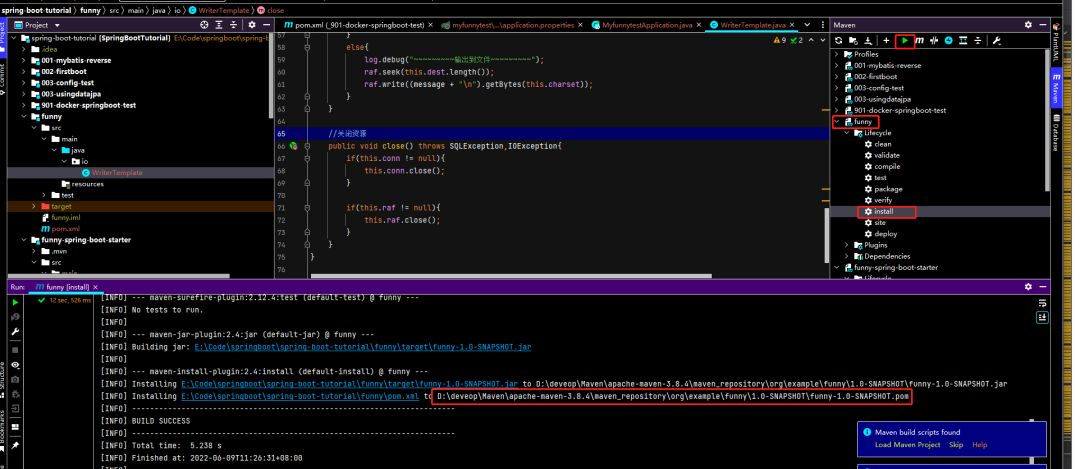This screenshot has width=1080, height=469.
Task: Click the Load Maven Project link
Action: coord(908,444)
